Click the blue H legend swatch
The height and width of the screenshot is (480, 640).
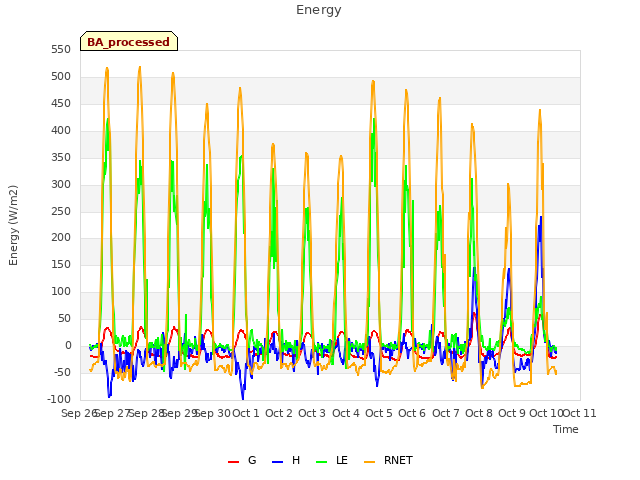[277, 462]
